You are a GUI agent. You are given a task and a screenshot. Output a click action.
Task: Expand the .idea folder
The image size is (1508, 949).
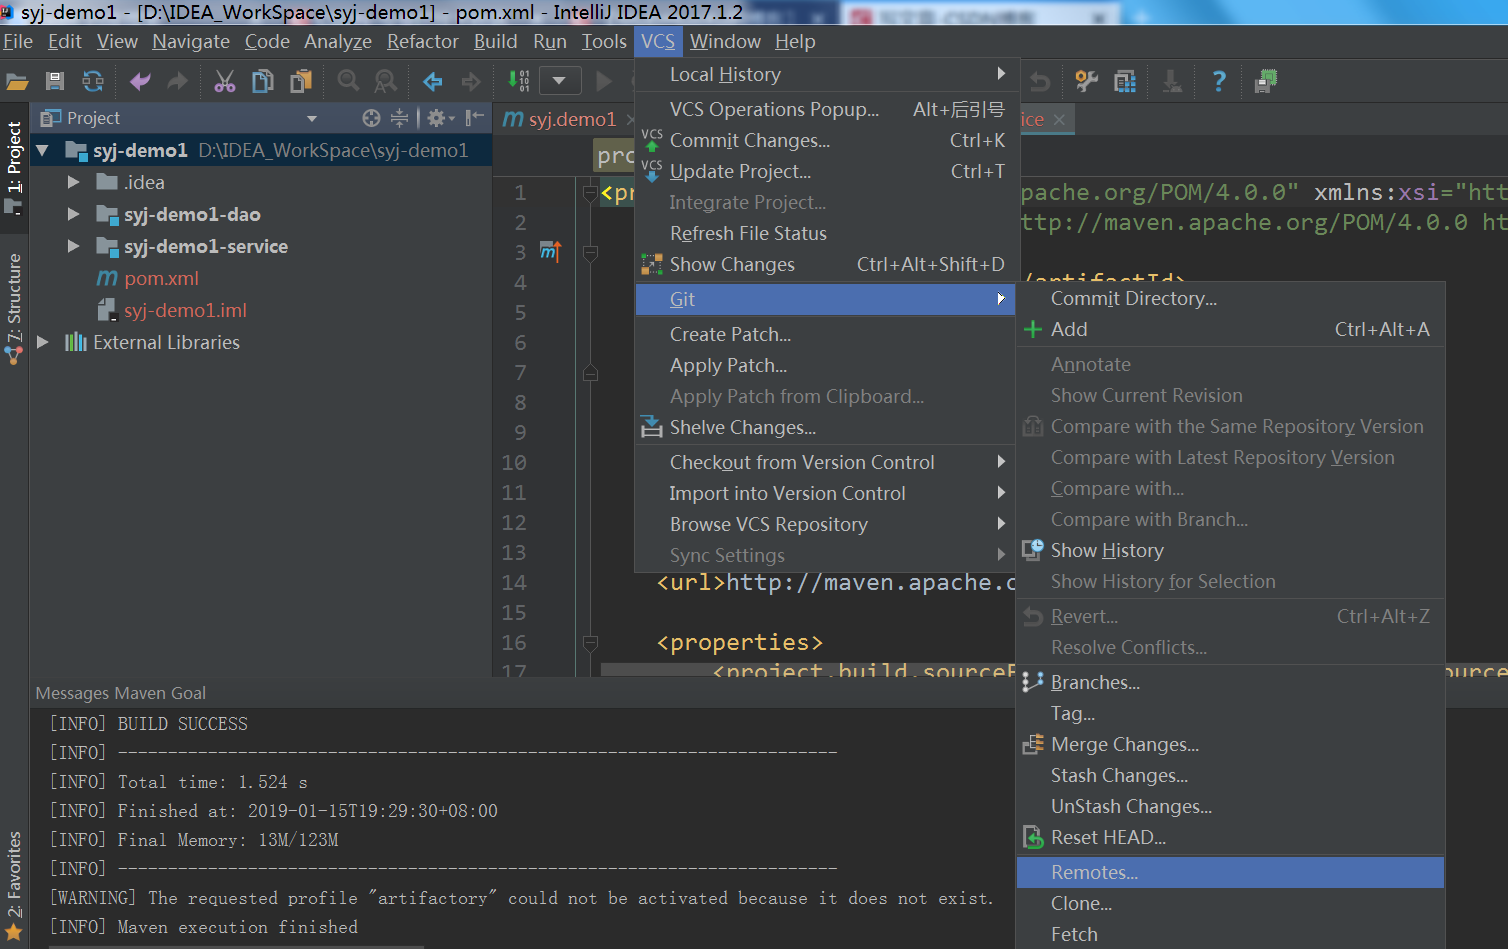pyautogui.click(x=73, y=182)
